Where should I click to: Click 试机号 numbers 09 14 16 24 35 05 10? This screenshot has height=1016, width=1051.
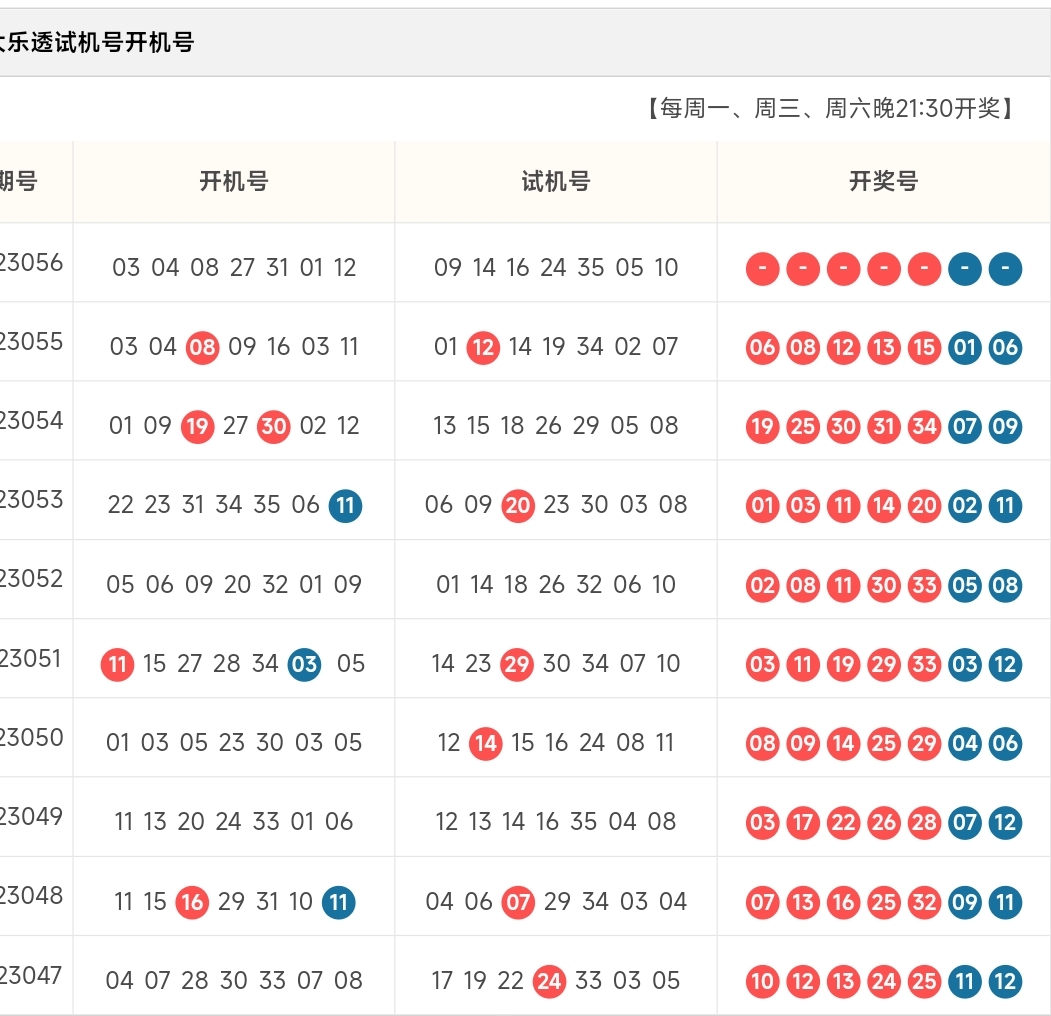coord(556,267)
